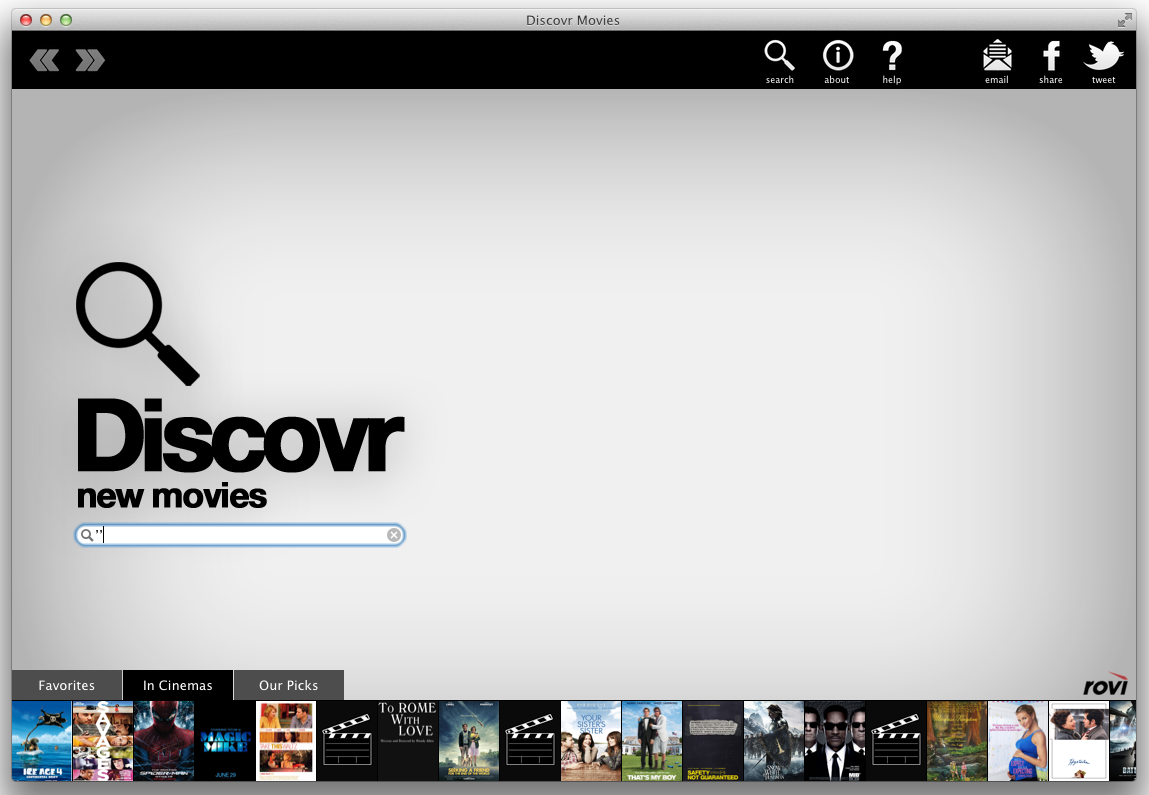Select the In Cinemas tab

tap(178, 685)
